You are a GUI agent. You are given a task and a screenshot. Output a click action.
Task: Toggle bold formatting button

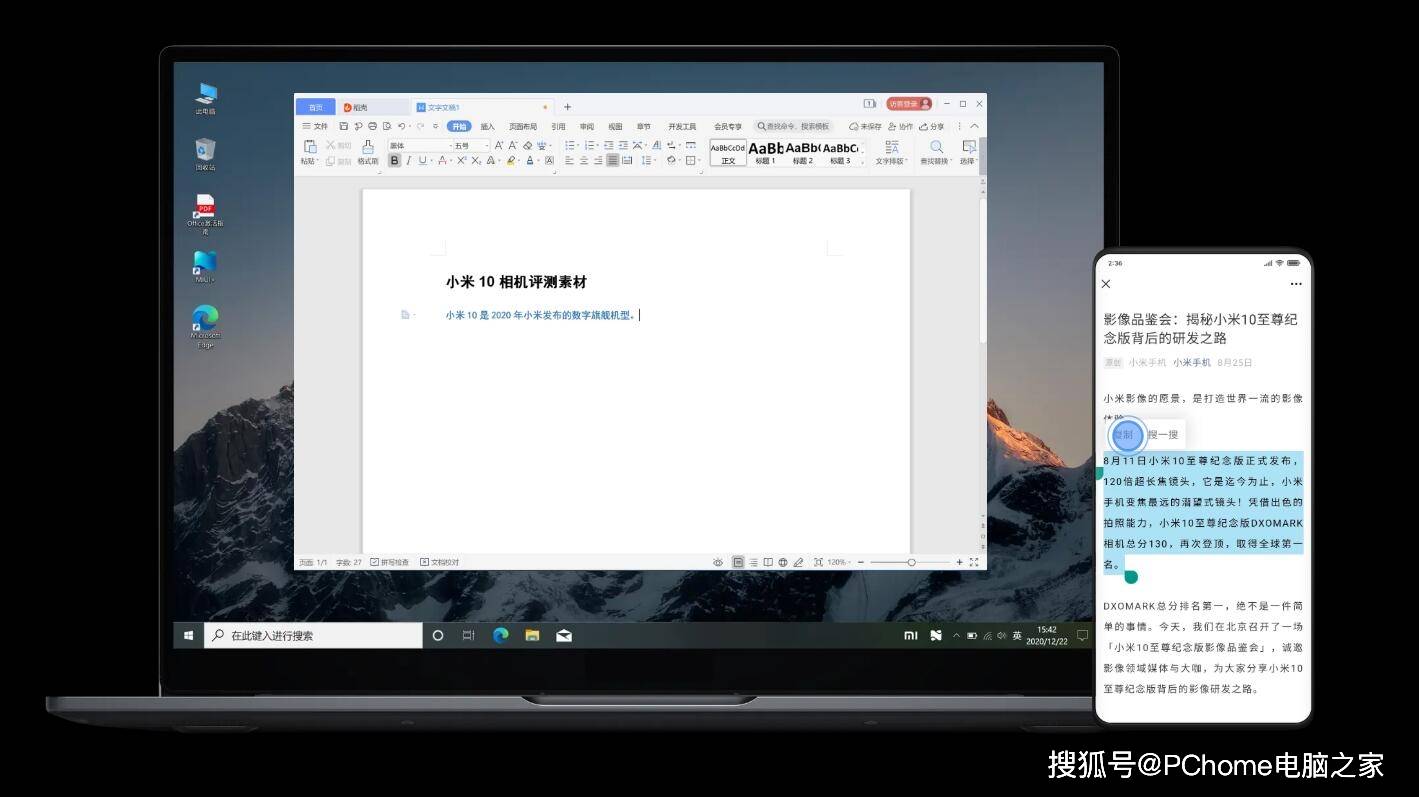click(x=394, y=160)
